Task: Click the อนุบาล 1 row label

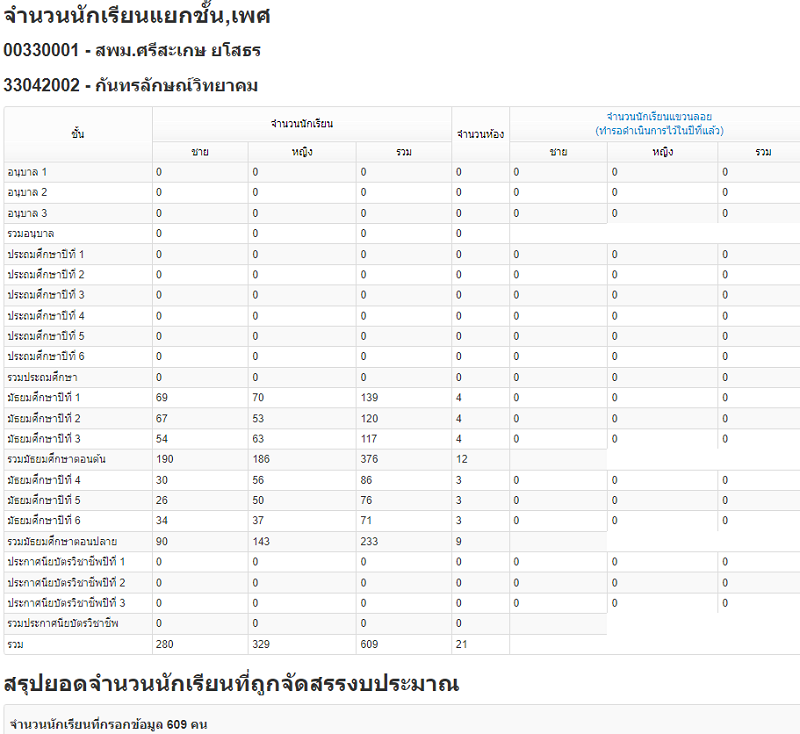Action: tap(28, 172)
